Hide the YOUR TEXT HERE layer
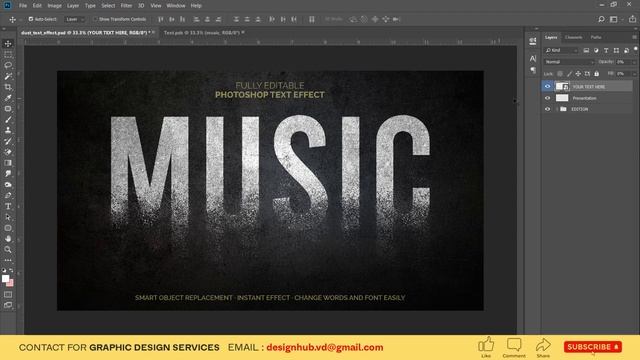This screenshot has height=360, width=640. (x=547, y=86)
